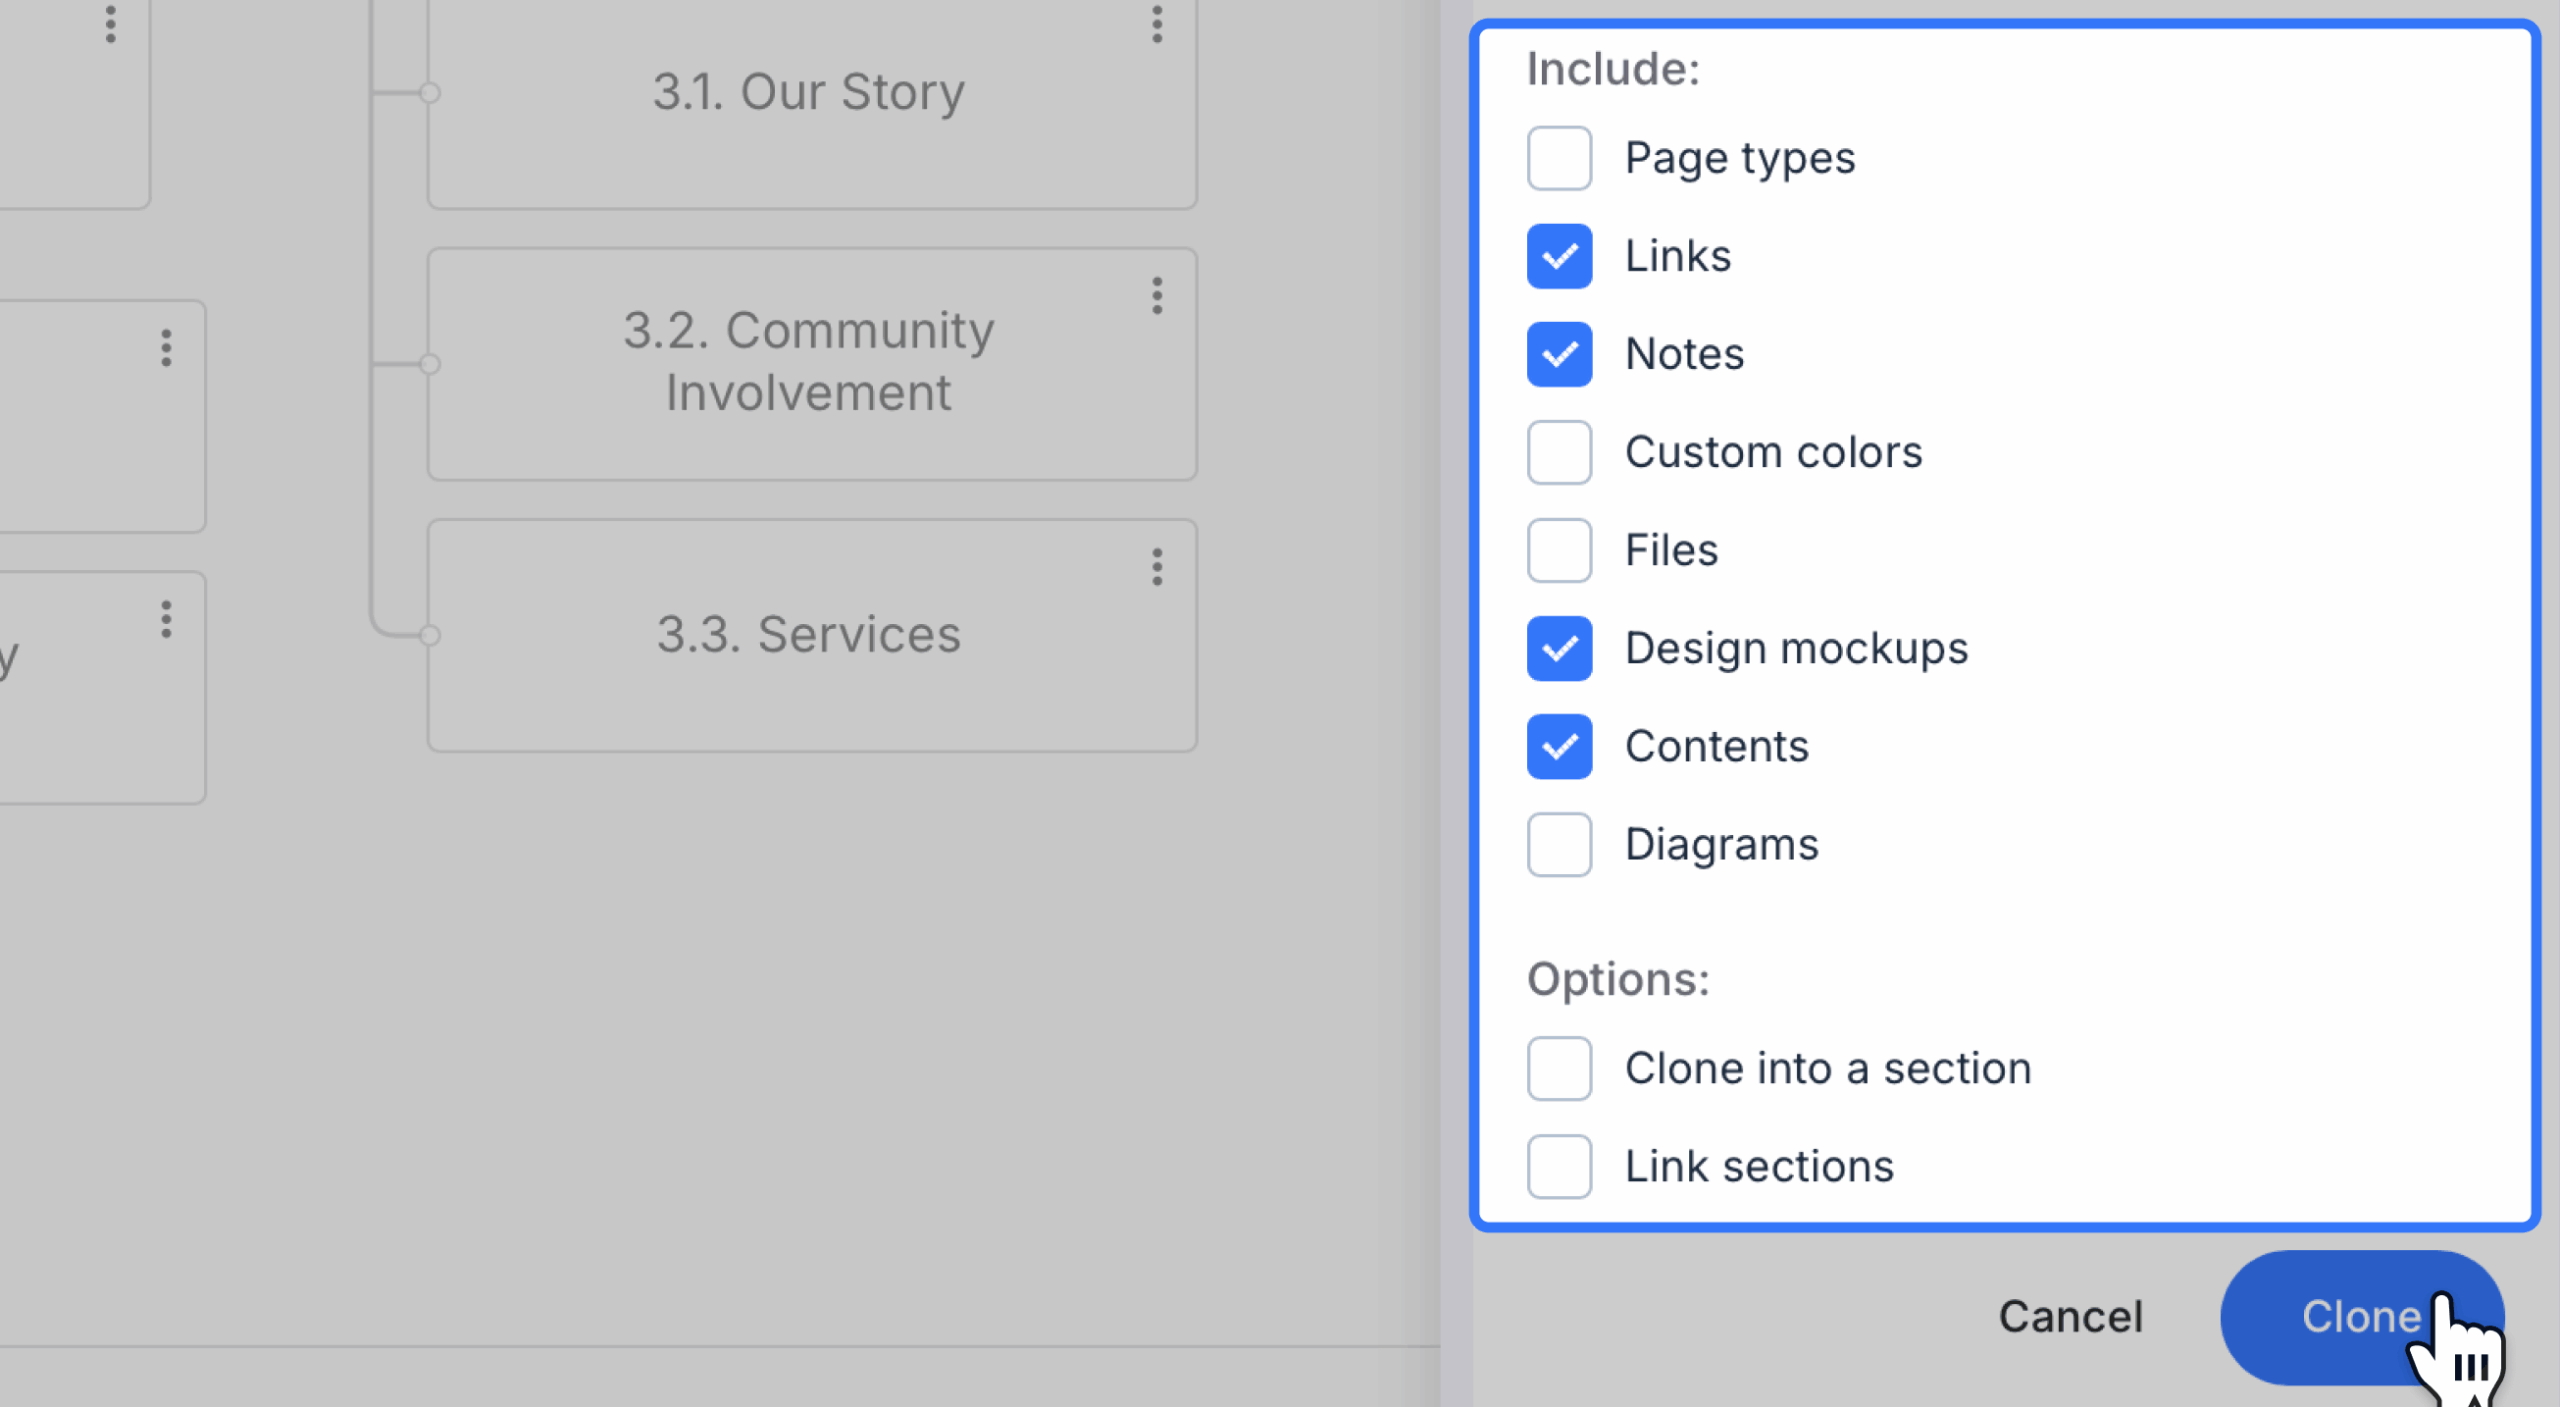Click the Custom colors label text

1773,452
